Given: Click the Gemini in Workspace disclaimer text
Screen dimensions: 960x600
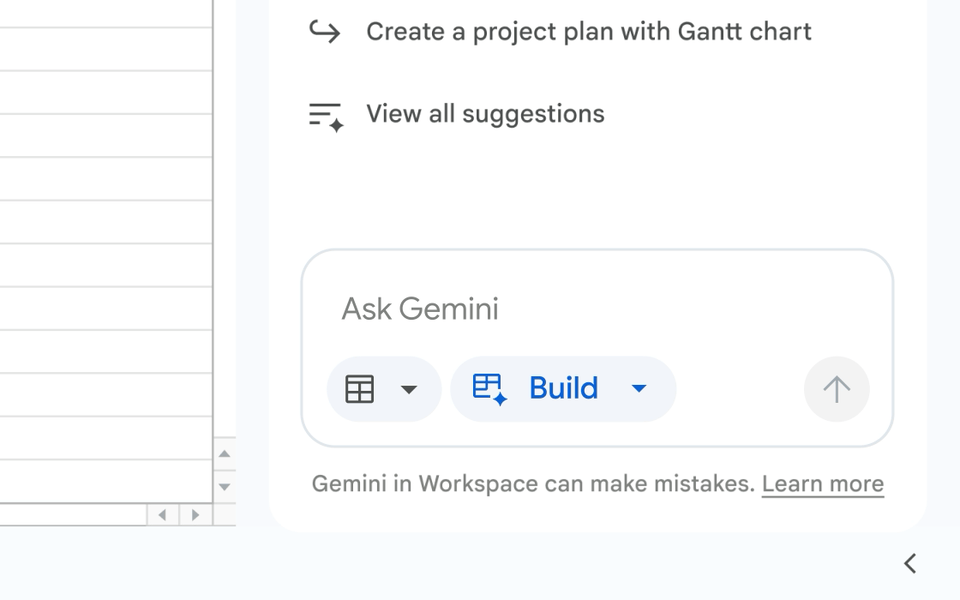Looking at the screenshot, I should tap(532, 484).
